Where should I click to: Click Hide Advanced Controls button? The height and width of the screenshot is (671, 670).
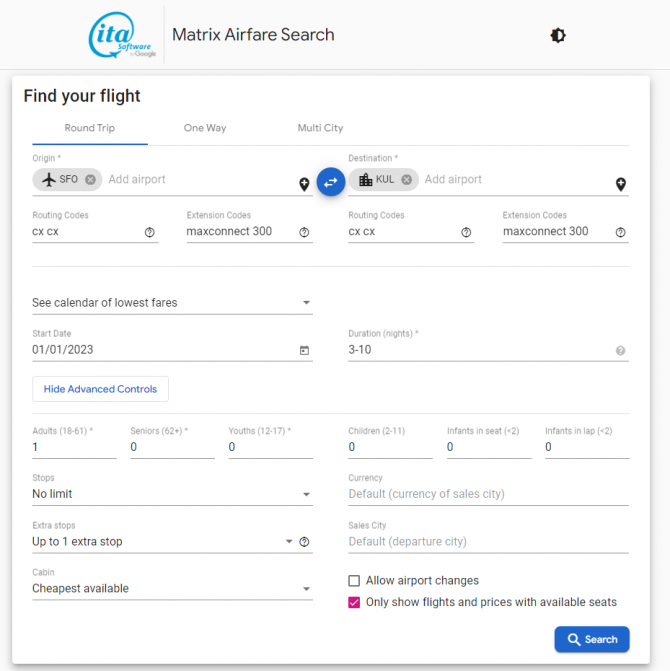coord(100,389)
